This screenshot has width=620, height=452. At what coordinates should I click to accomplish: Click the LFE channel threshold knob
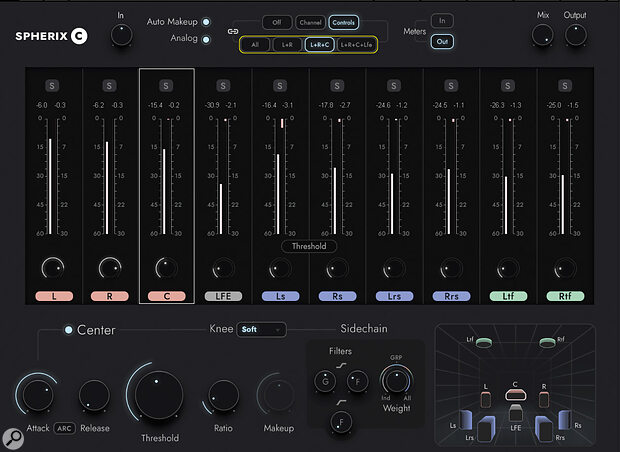223,269
